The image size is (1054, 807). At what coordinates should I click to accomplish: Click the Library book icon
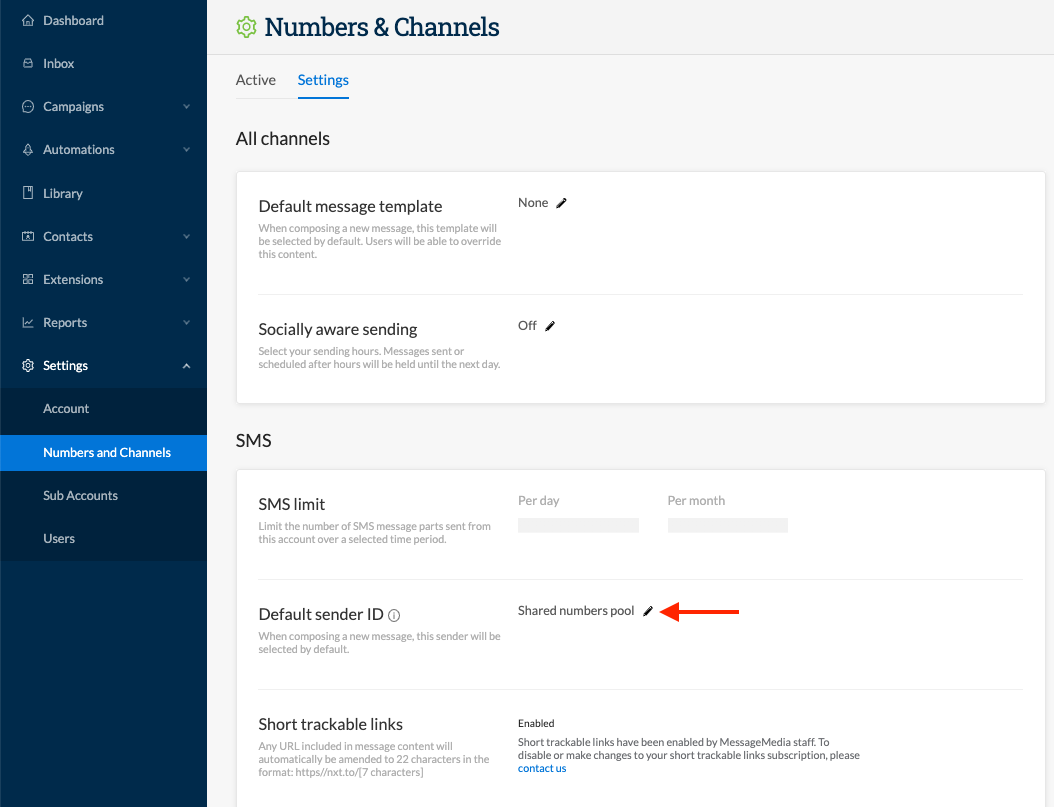[28, 193]
